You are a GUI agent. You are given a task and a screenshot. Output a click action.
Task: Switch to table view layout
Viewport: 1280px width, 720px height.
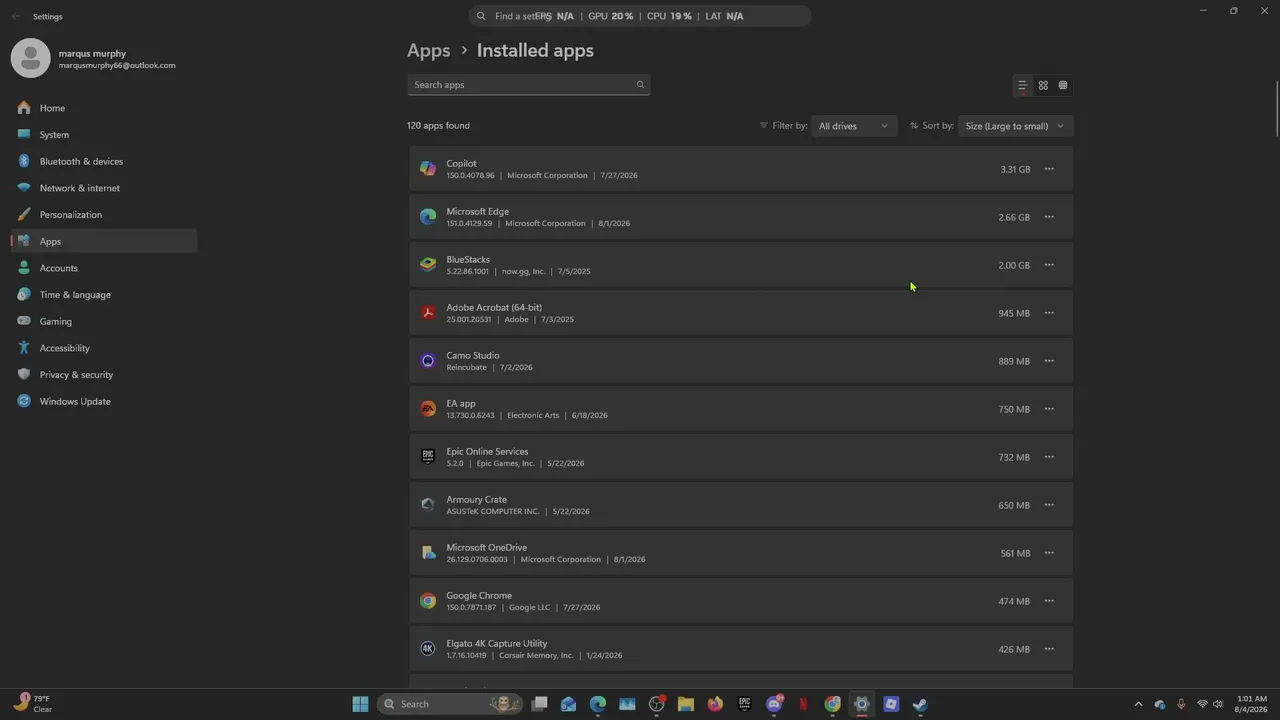point(1063,85)
